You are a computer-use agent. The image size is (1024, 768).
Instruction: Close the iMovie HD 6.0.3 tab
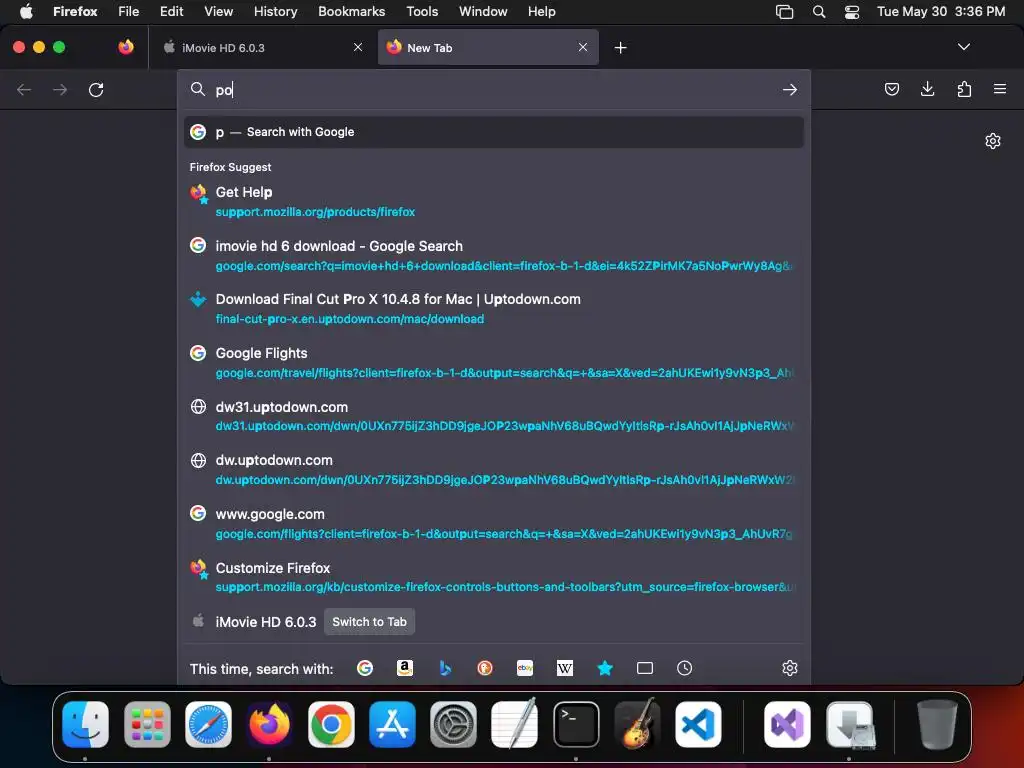click(358, 47)
